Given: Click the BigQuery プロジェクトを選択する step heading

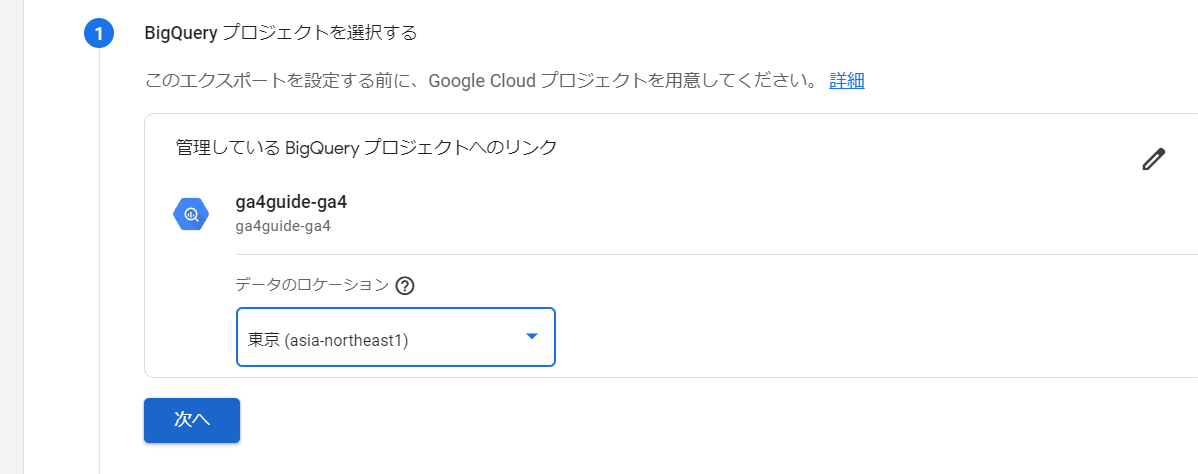Looking at the screenshot, I should click(281, 33).
